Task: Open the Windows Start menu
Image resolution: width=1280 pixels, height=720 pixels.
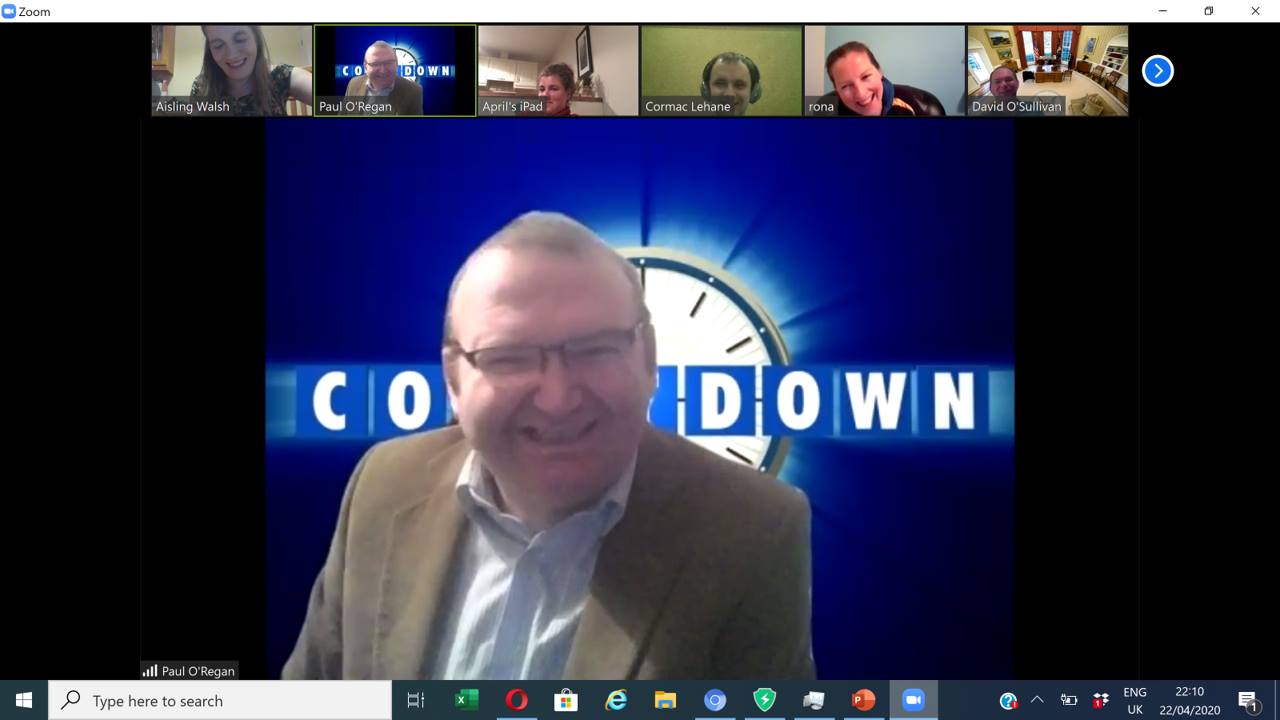Action: (24, 700)
